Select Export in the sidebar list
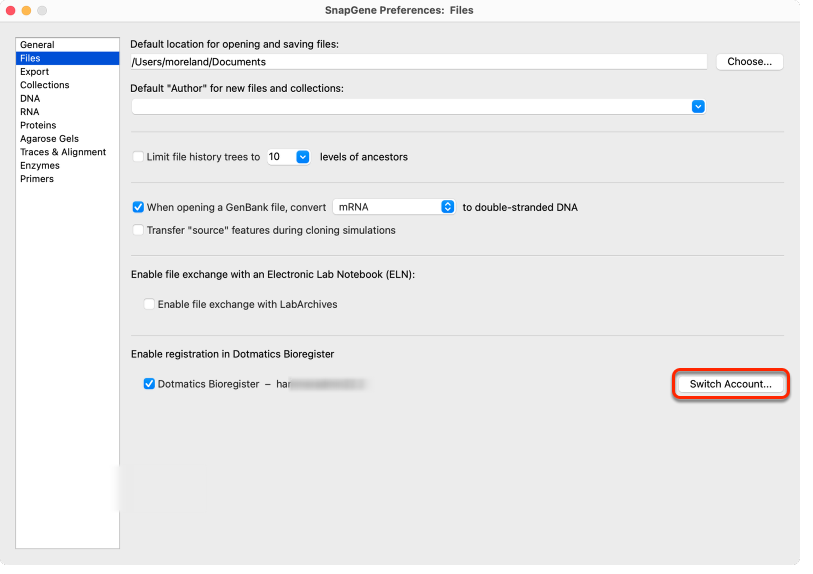Screen dimensions: 813x574 pos(34,72)
